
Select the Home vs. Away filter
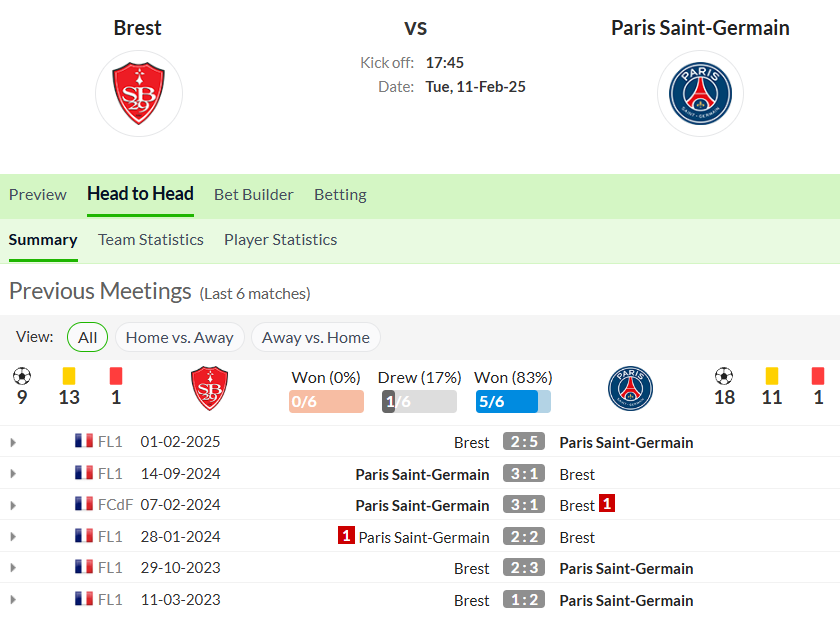(x=179, y=337)
